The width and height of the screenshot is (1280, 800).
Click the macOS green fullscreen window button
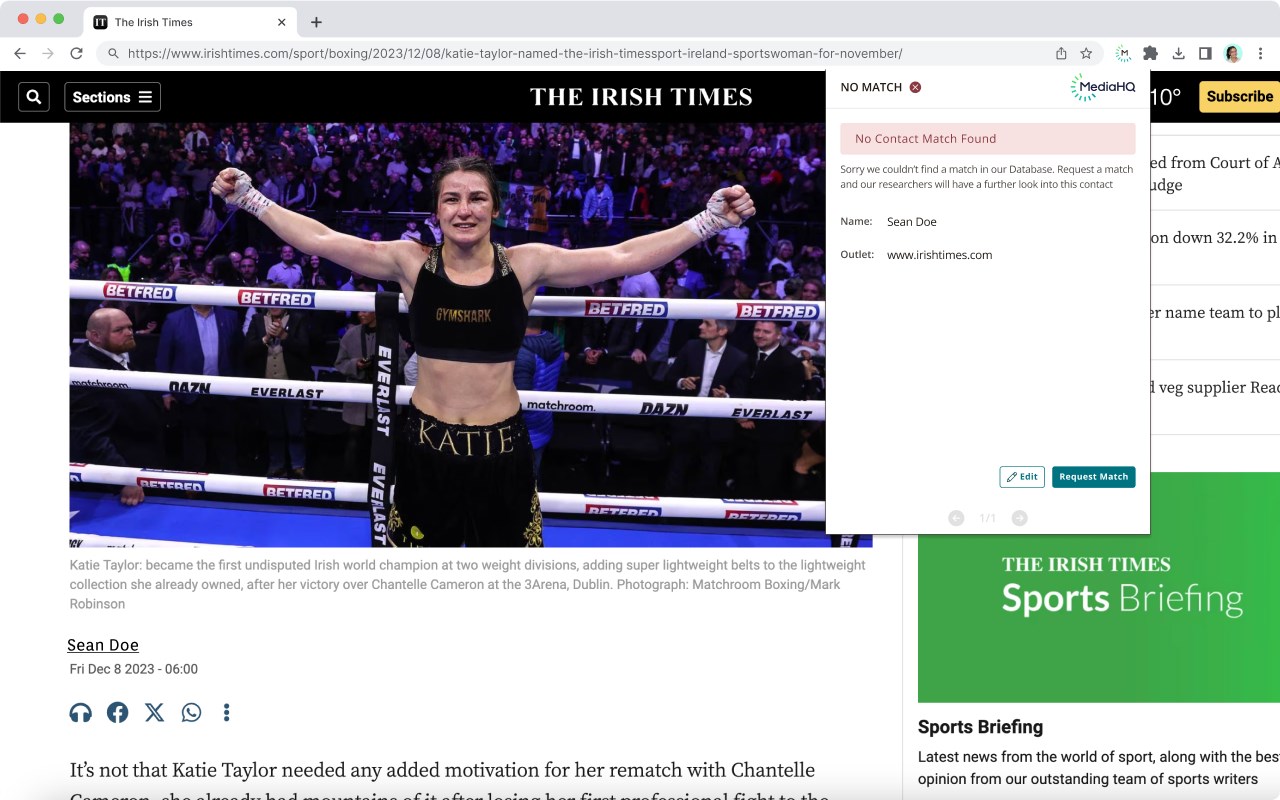[59, 19]
